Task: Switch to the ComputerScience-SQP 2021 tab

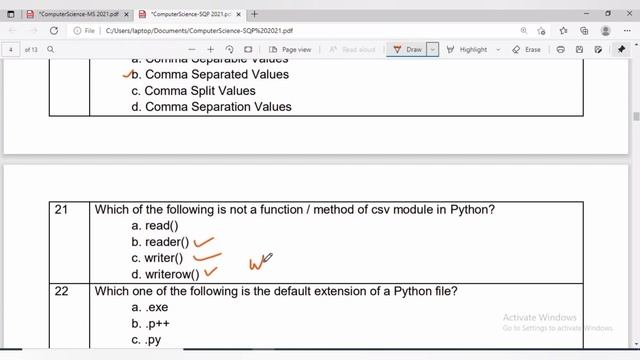Action: [191, 14]
